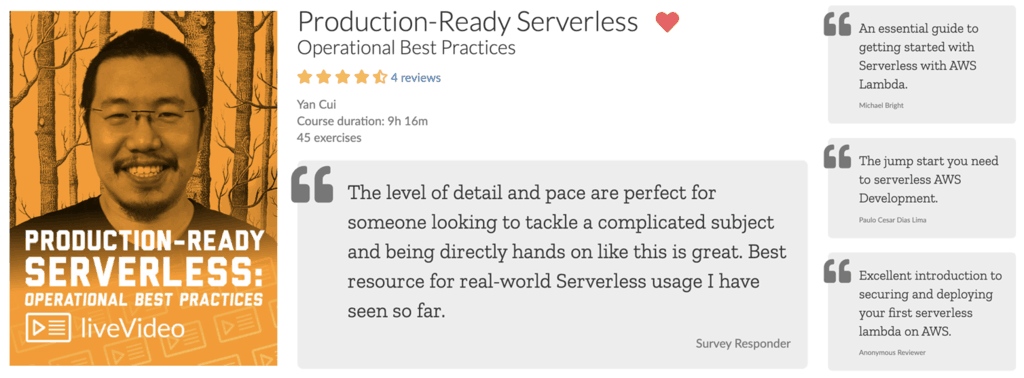Click the red heart favorite icon
Viewport: 1024px width, 378px height.
point(667,22)
